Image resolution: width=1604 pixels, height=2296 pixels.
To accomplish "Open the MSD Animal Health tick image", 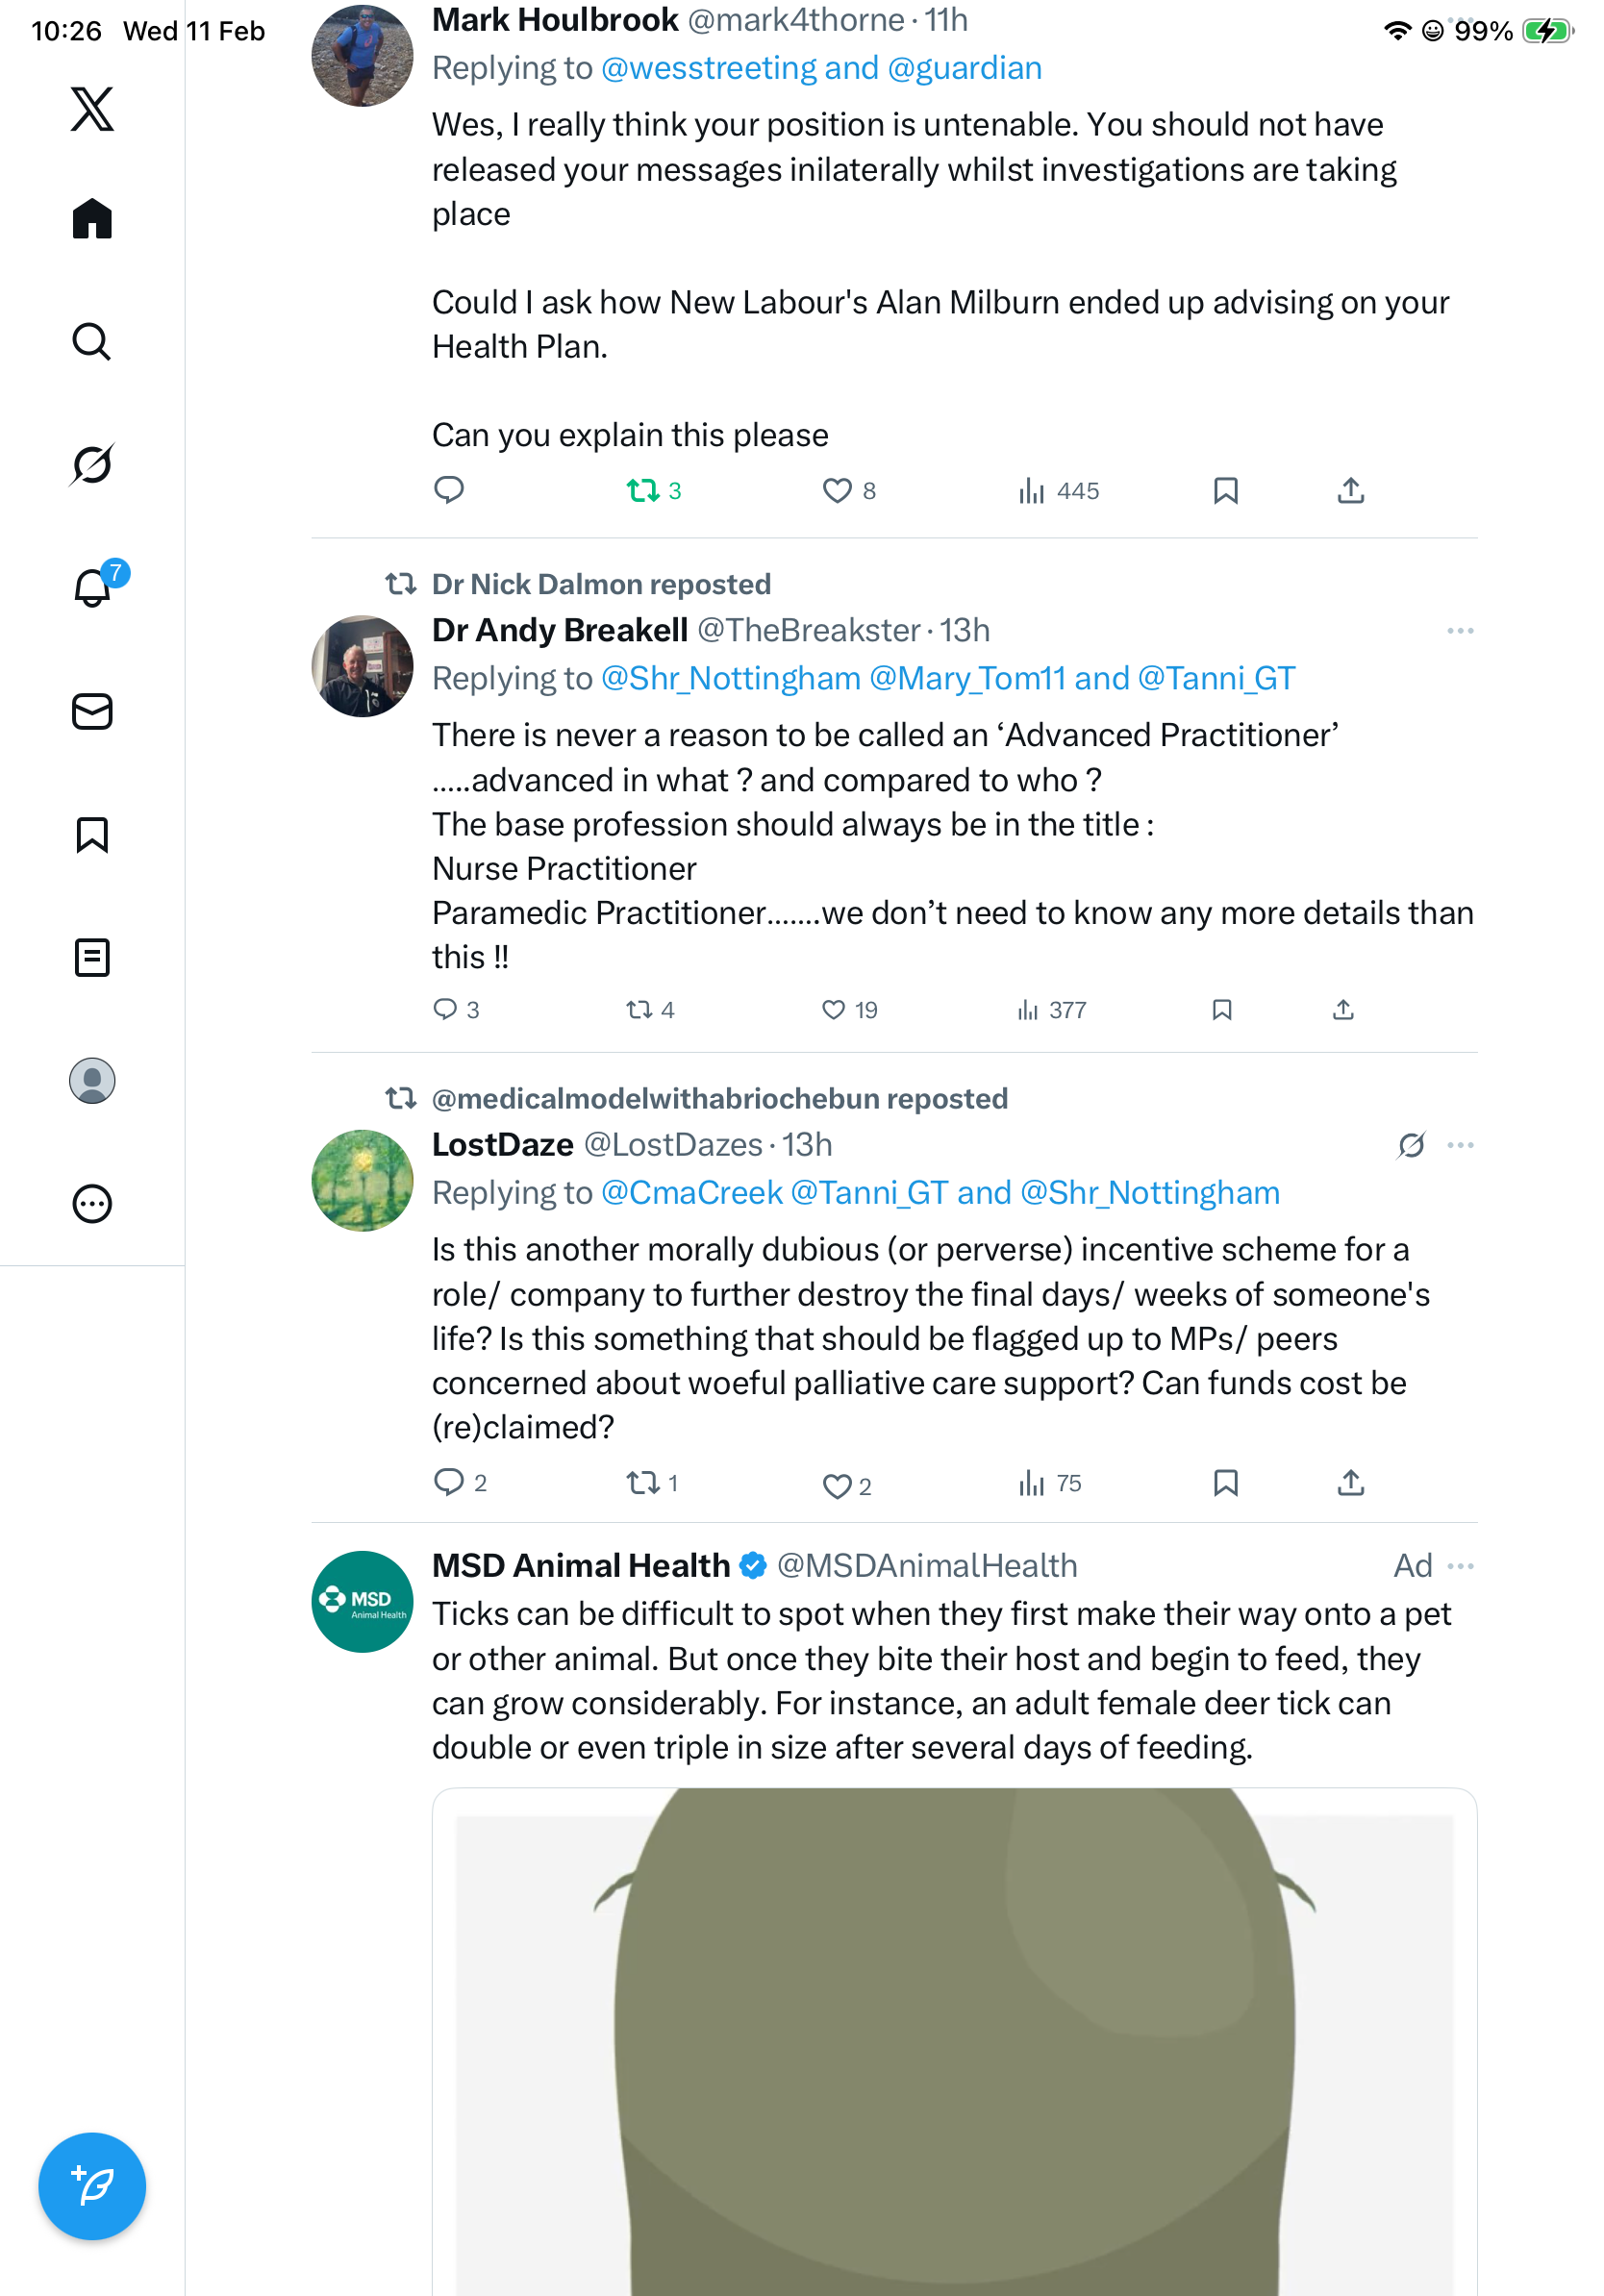I will [x=954, y=2040].
